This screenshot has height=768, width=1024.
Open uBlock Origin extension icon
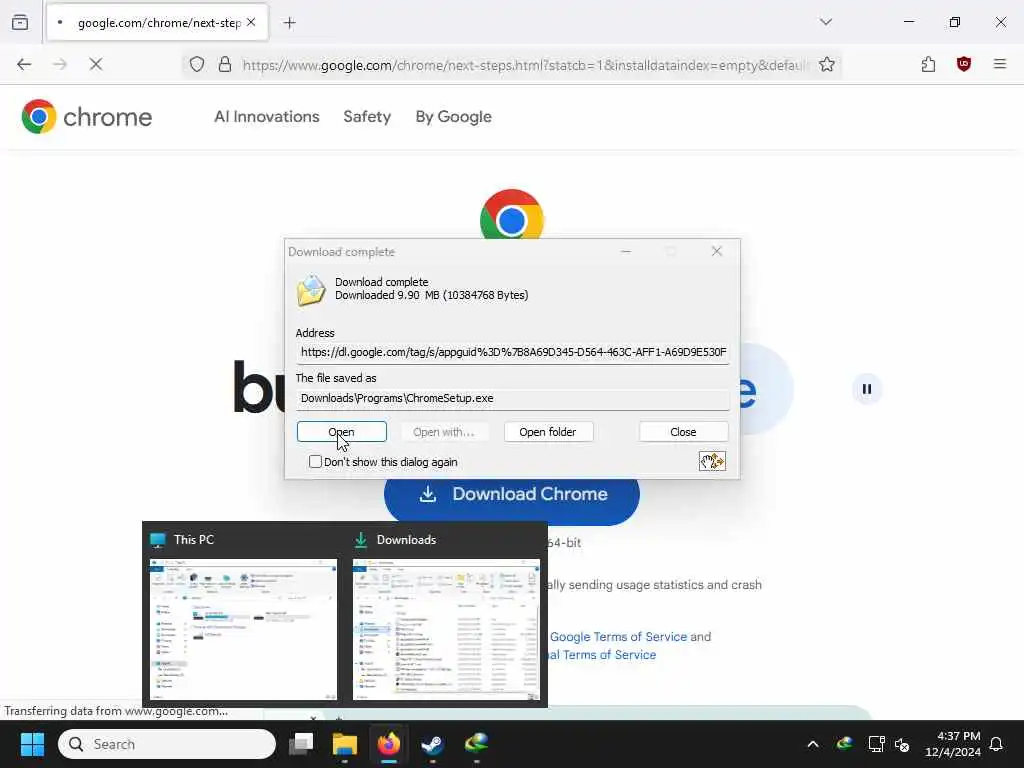click(964, 64)
